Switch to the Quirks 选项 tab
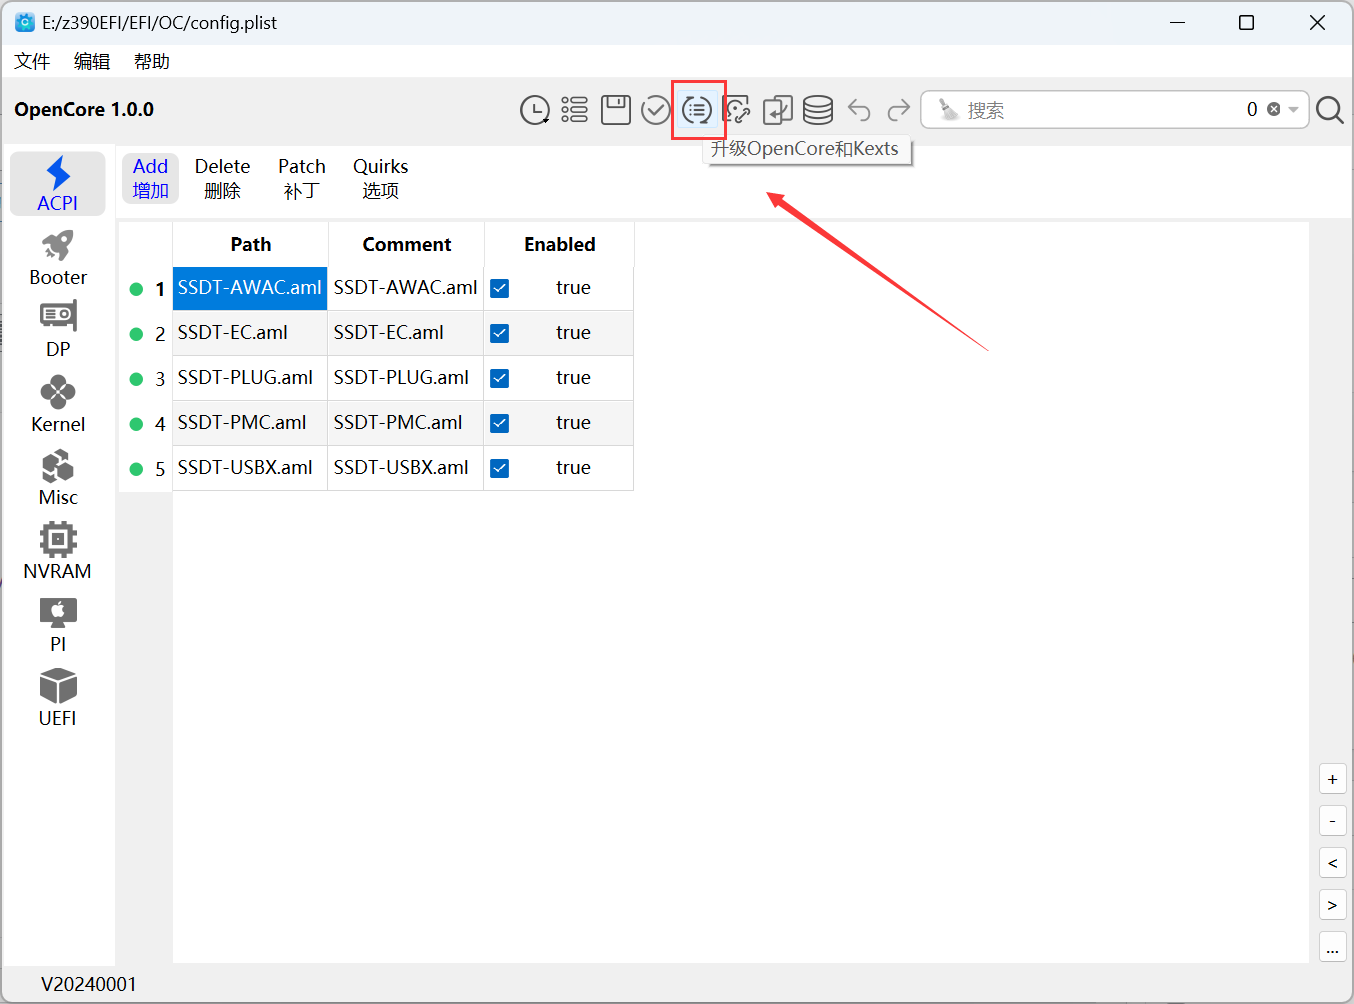Screen dimensions: 1354x1004 click(x=380, y=178)
